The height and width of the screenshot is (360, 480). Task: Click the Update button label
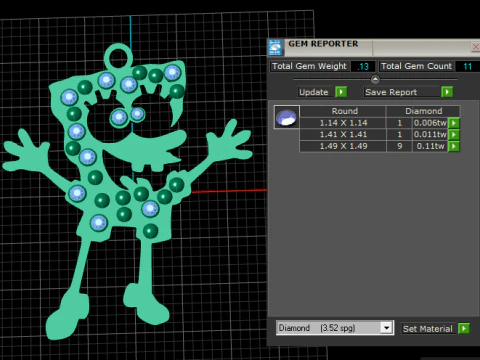tap(314, 92)
